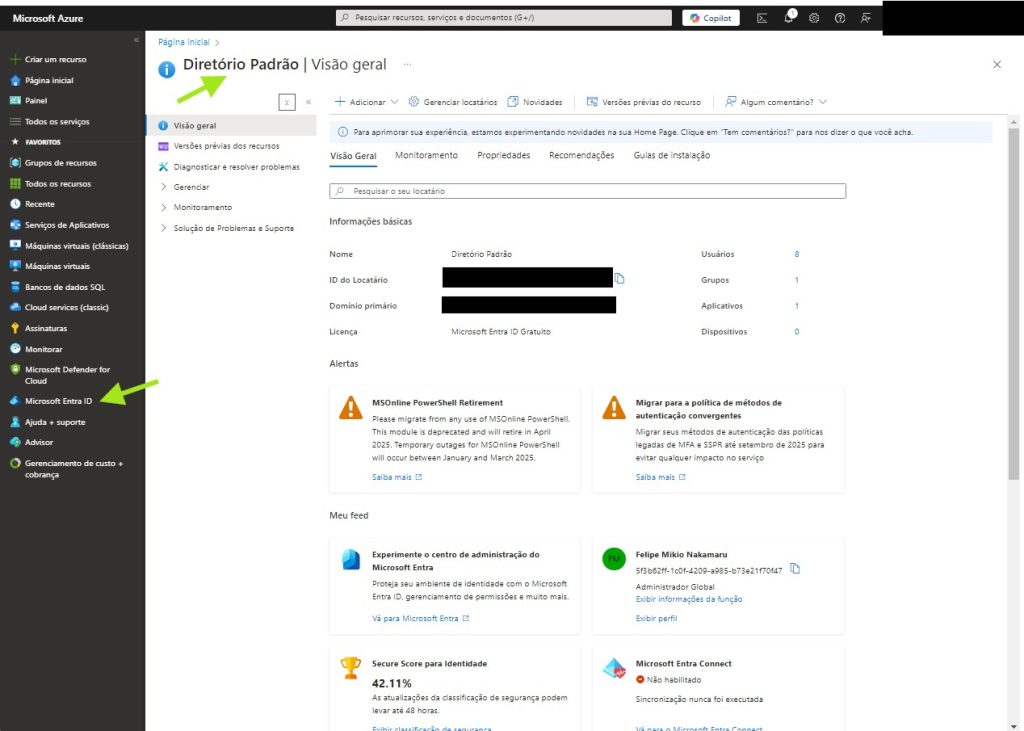Click the page vertical scrollbar
The image size is (1024, 731).
point(1013,303)
